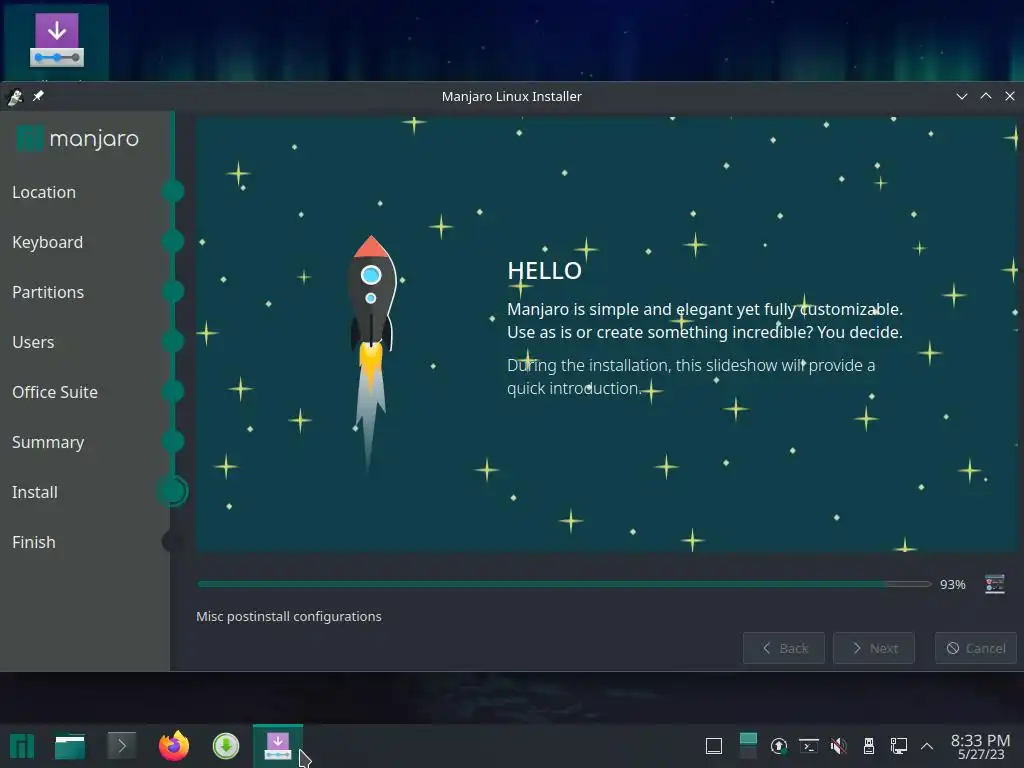Select the Install step in the sidebar
This screenshot has height=768, width=1024.
(35, 492)
